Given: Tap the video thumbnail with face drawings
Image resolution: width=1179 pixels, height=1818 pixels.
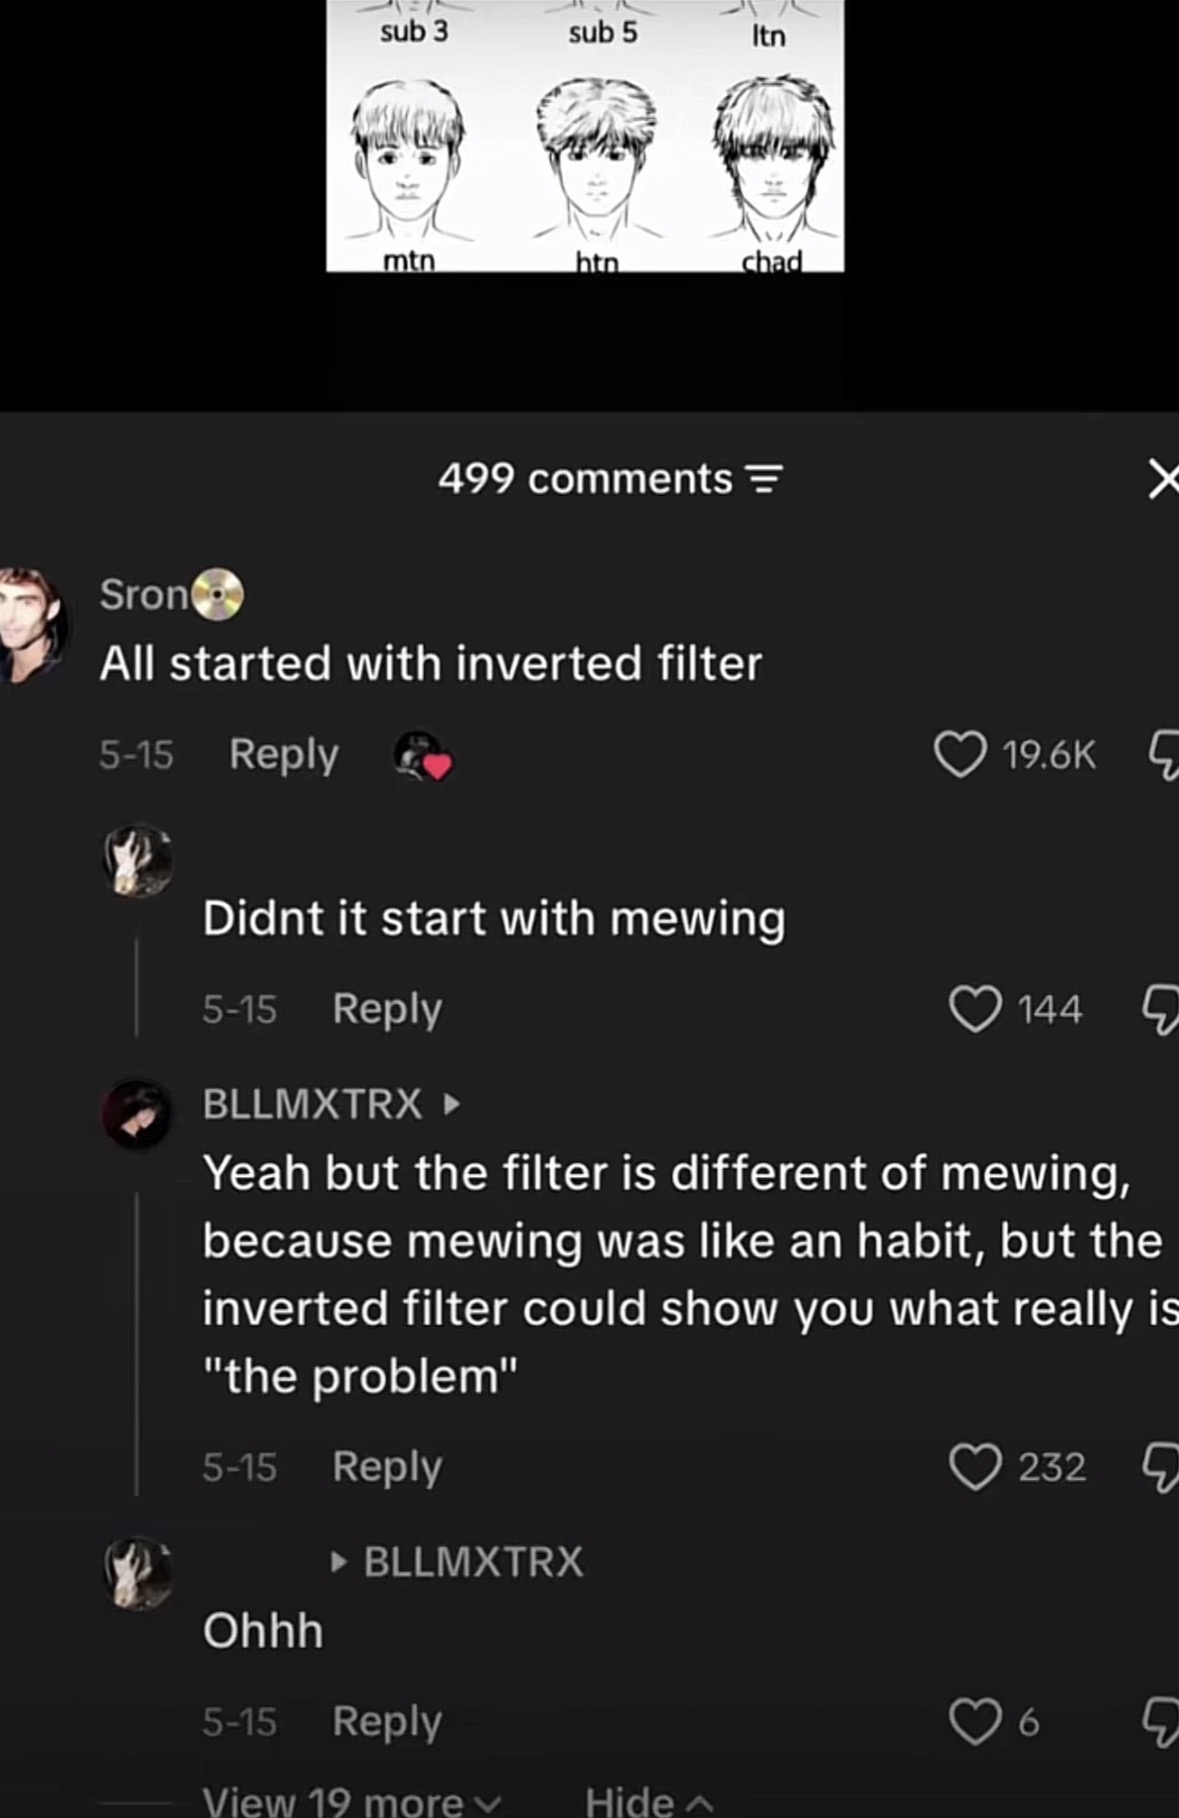Looking at the screenshot, I should pyautogui.click(x=585, y=135).
